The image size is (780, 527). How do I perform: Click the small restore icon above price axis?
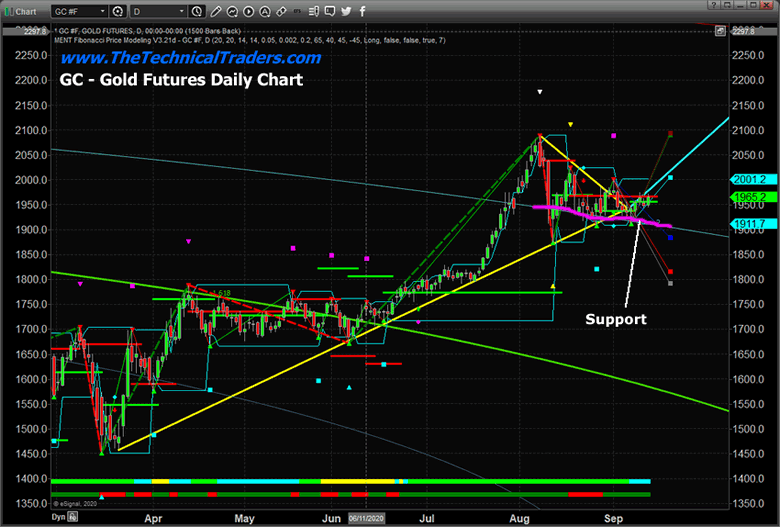coord(720,31)
